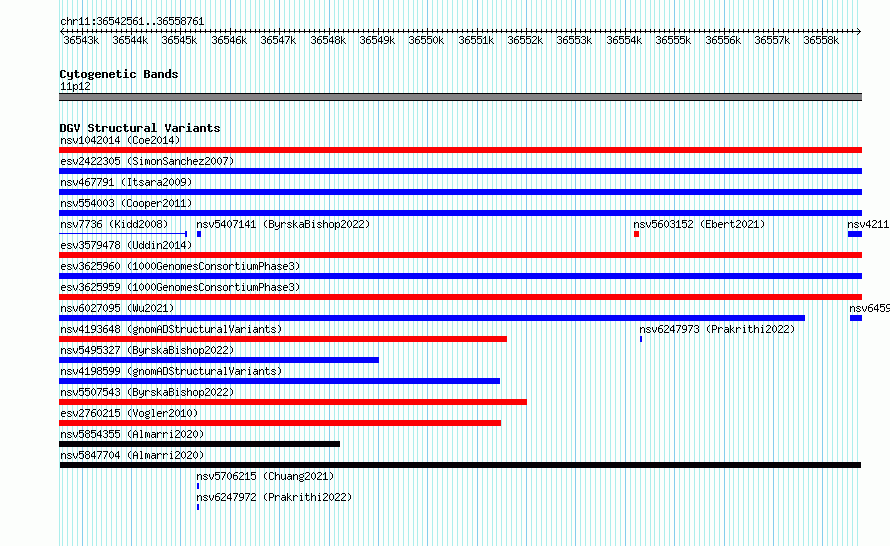The width and height of the screenshot is (890, 546).
Task: Click the blue esv3625960 variant bar
Action: tap(460, 276)
